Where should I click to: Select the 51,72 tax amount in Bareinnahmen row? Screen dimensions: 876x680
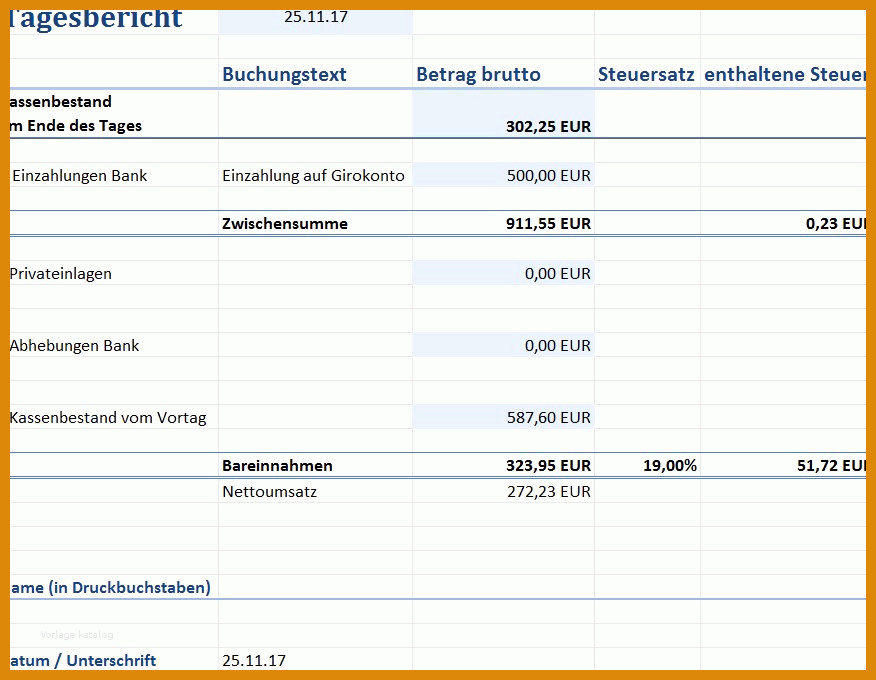click(783, 465)
